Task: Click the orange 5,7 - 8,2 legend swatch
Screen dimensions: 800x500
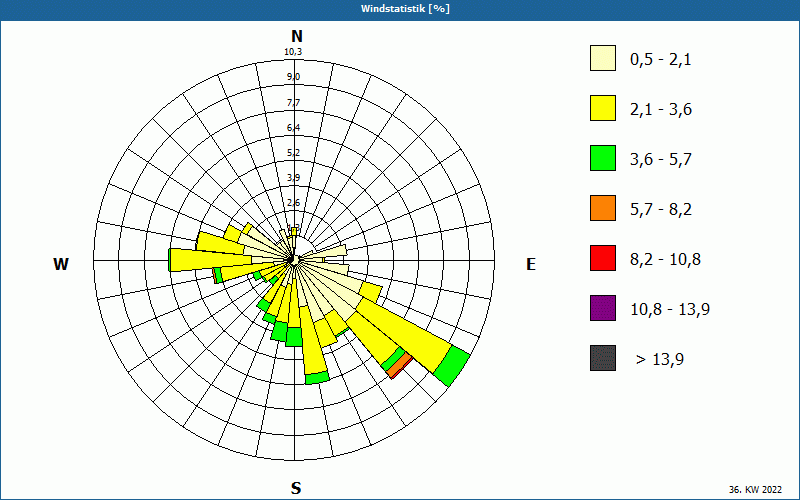Action: (x=603, y=208)
